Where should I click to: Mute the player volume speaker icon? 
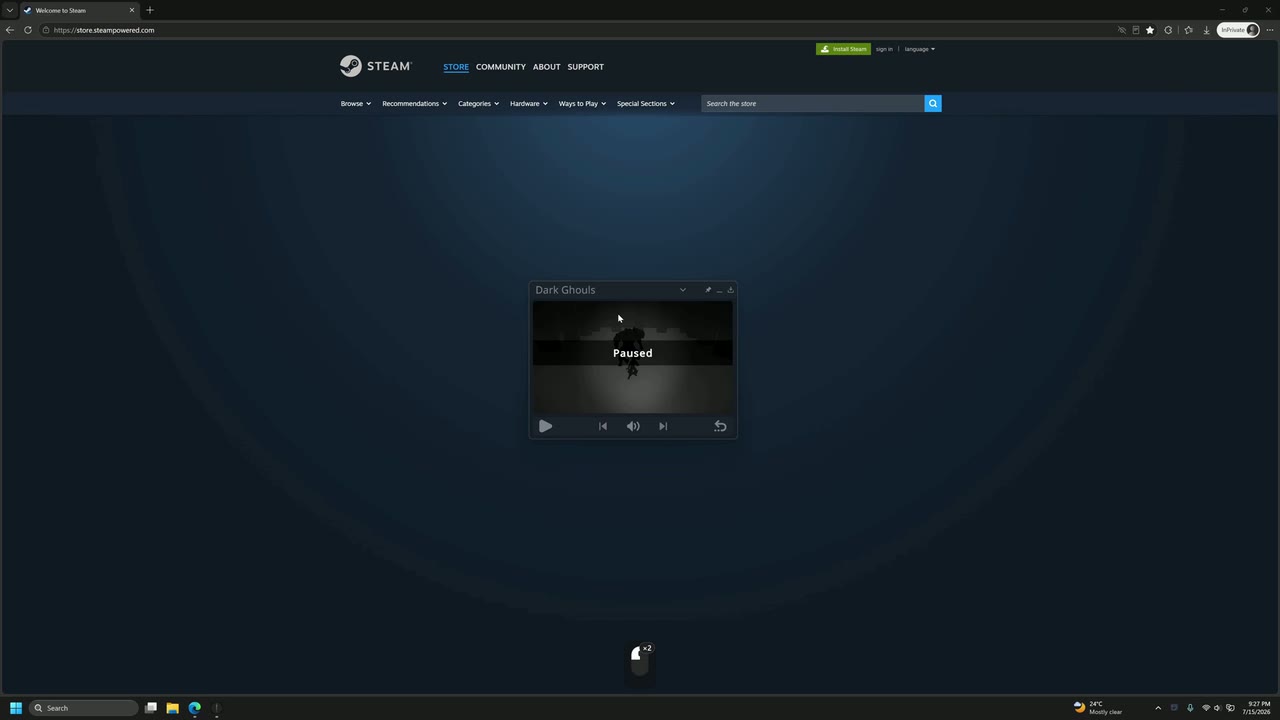[633, 426]
